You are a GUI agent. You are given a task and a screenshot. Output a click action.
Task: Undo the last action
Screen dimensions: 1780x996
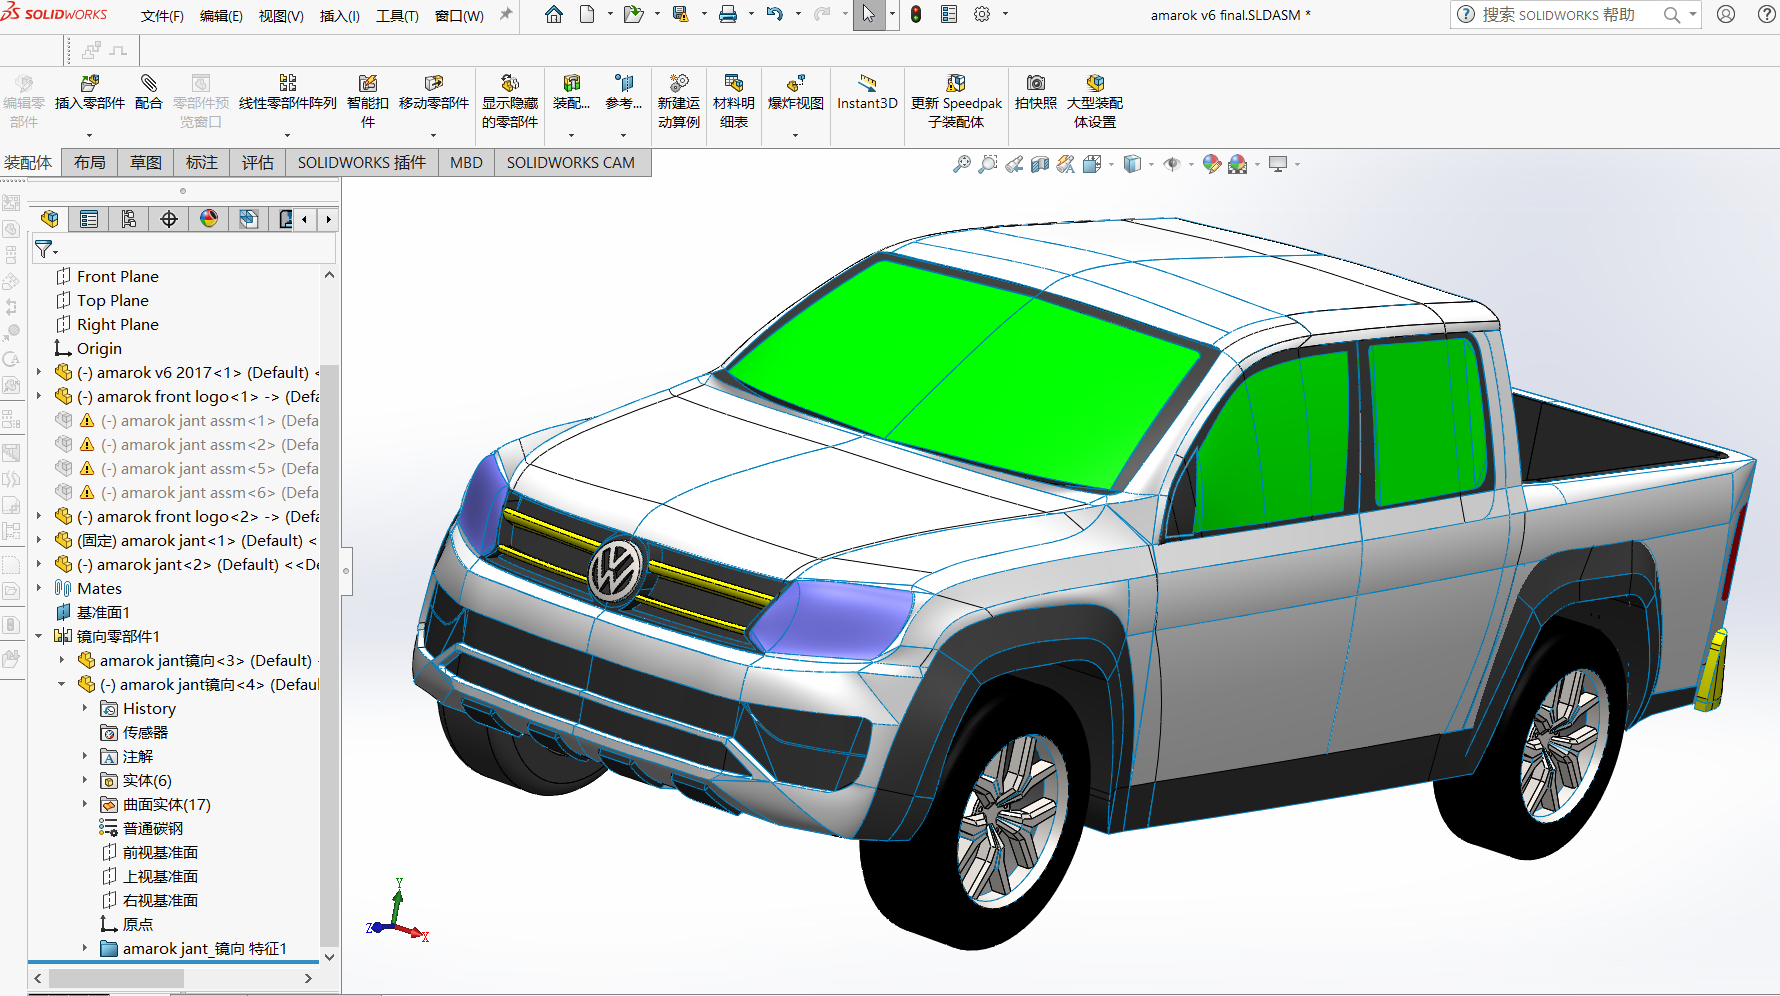coord(775,14)
